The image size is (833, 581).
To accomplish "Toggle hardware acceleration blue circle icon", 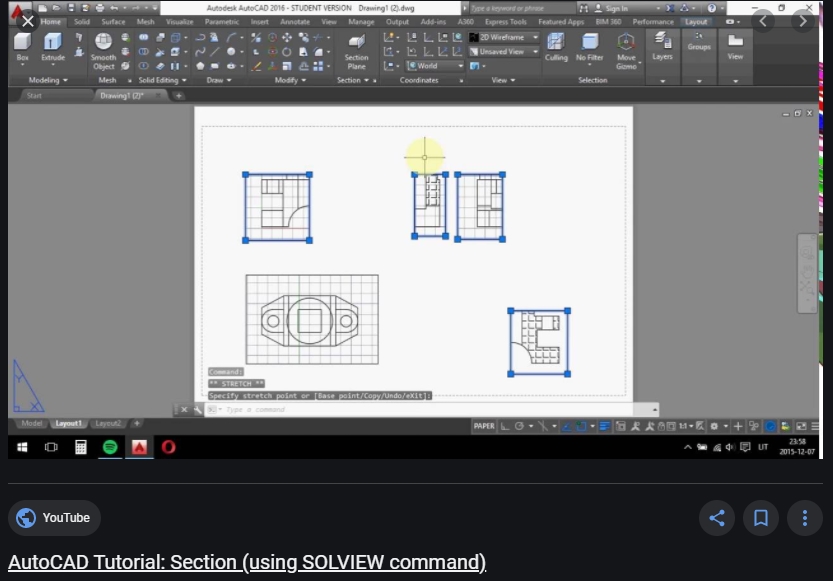I will [x=770, y=426].
